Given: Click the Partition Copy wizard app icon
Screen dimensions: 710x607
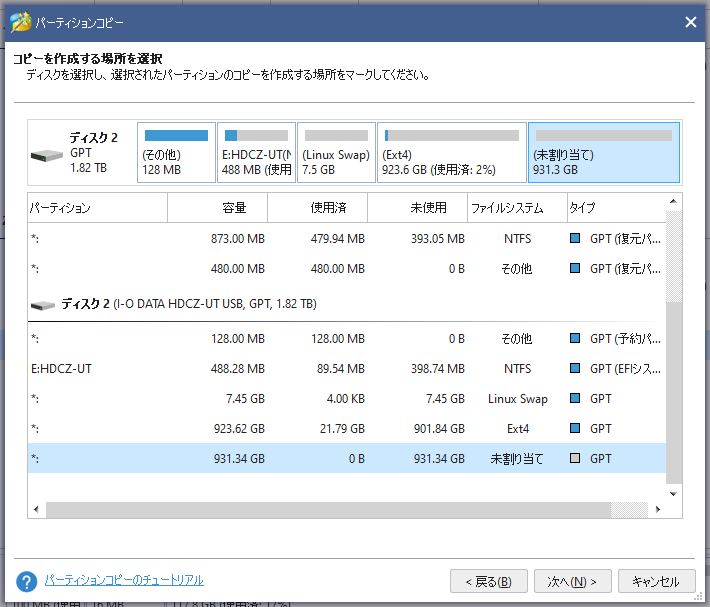Looking at the screenshot, I should [20, 22].
